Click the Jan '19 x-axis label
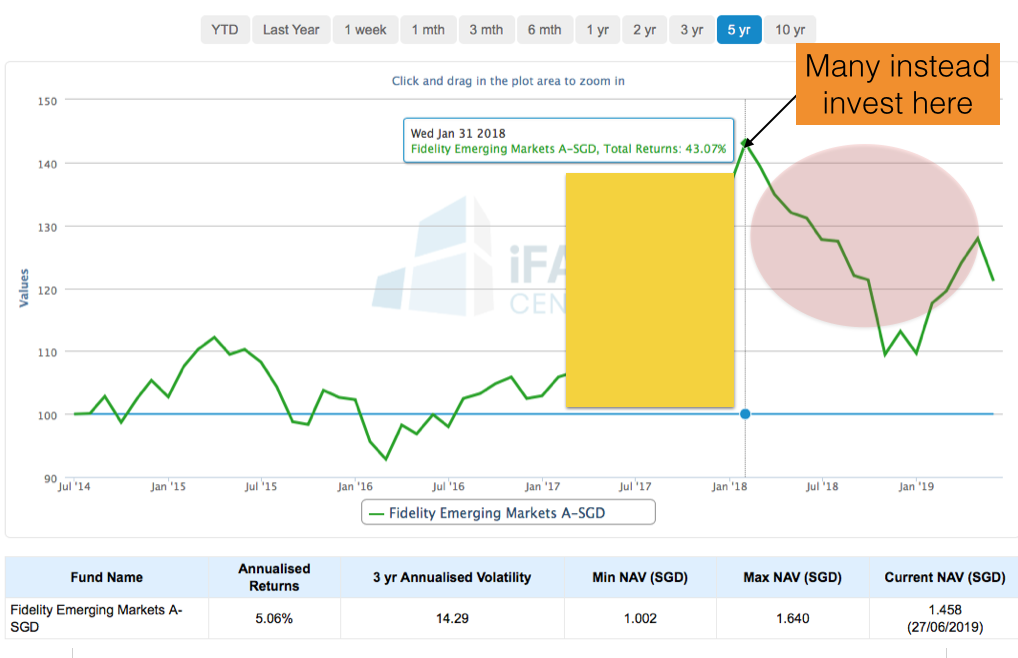1018x658 pixels. coord(916,487)
